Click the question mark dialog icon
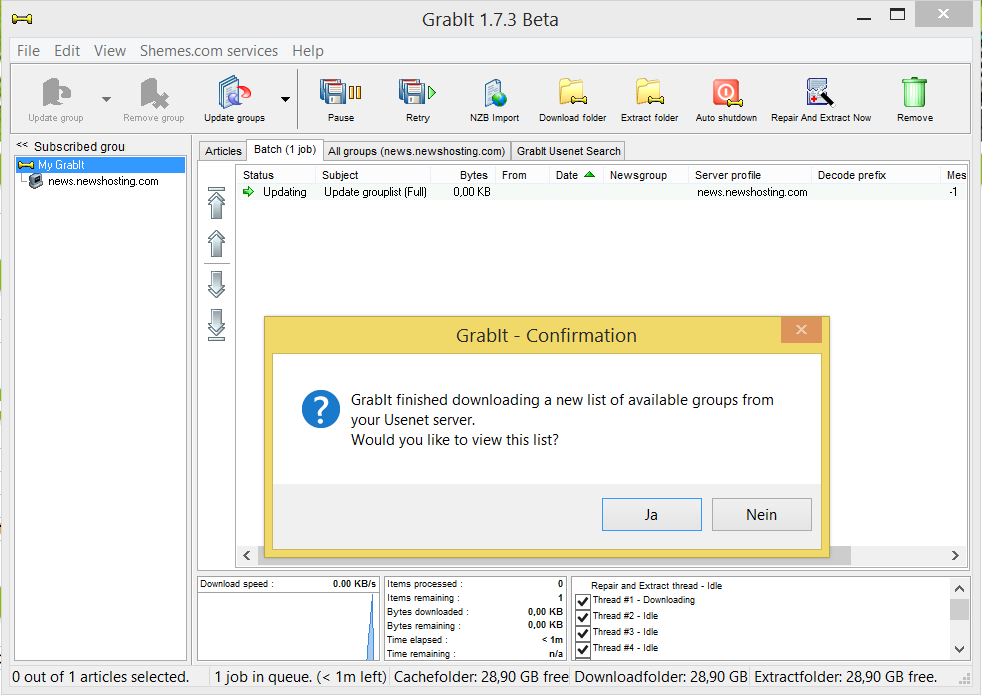This screenshot has height=696, width=982. tap(321, 409)
